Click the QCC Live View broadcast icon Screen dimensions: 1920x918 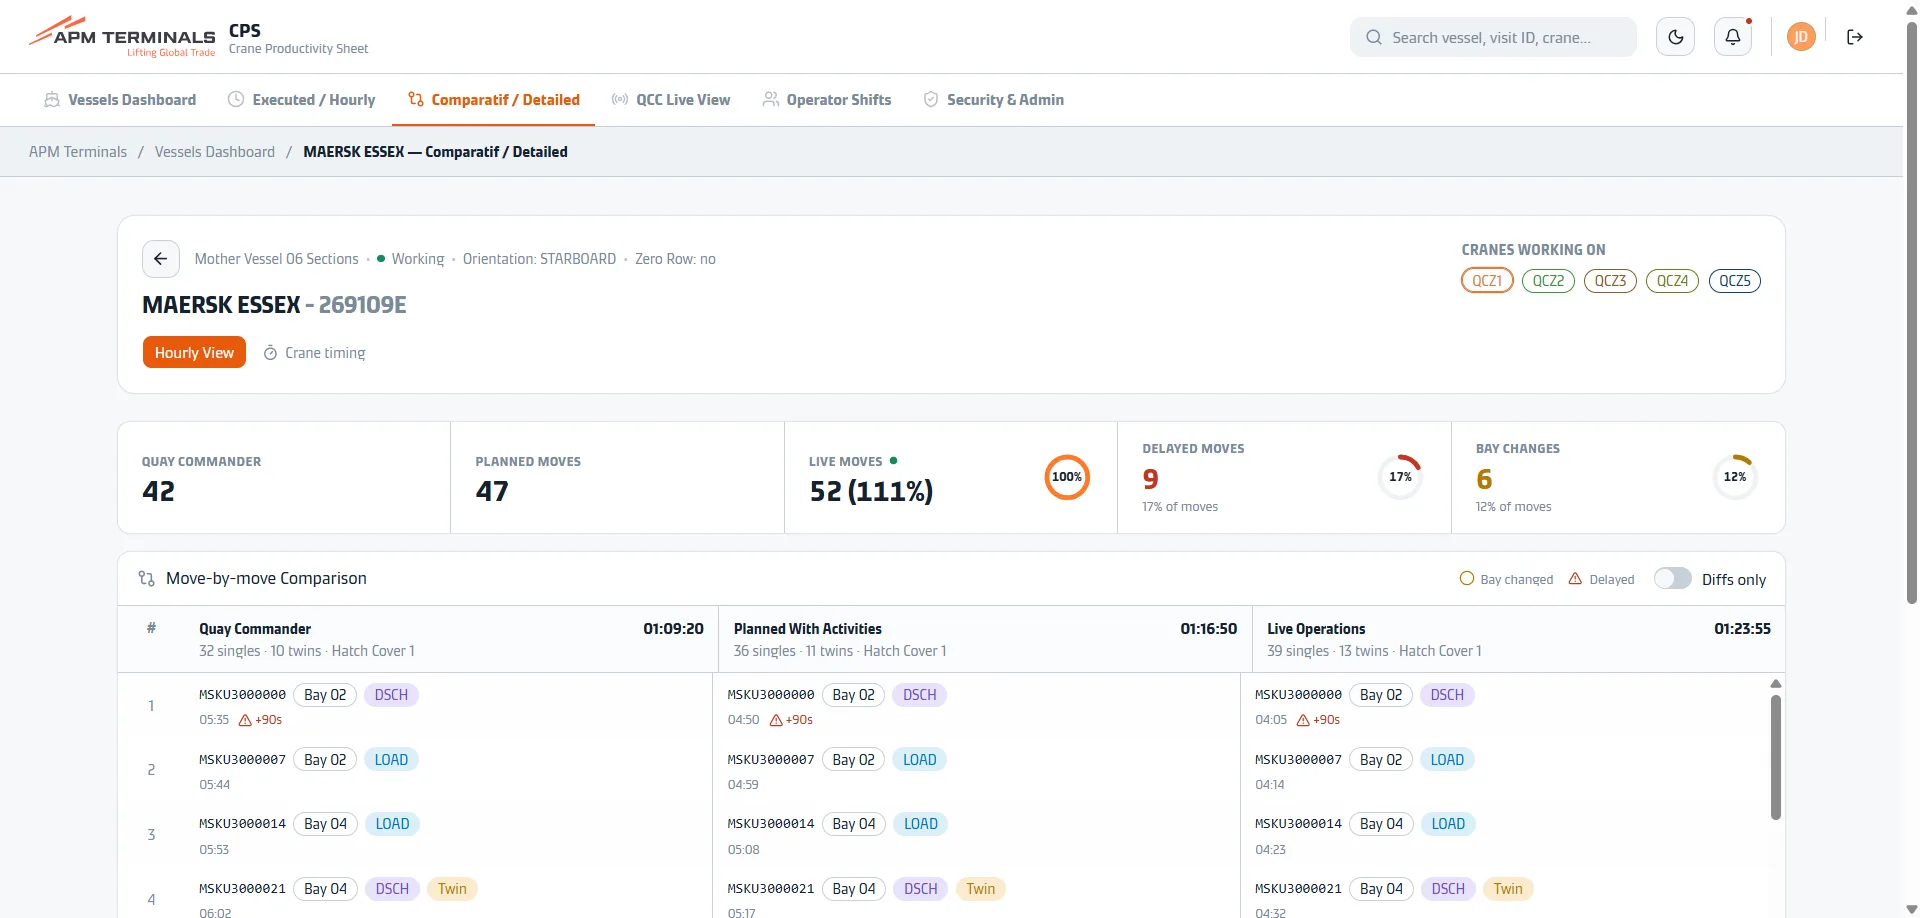(x=620, y=100)
